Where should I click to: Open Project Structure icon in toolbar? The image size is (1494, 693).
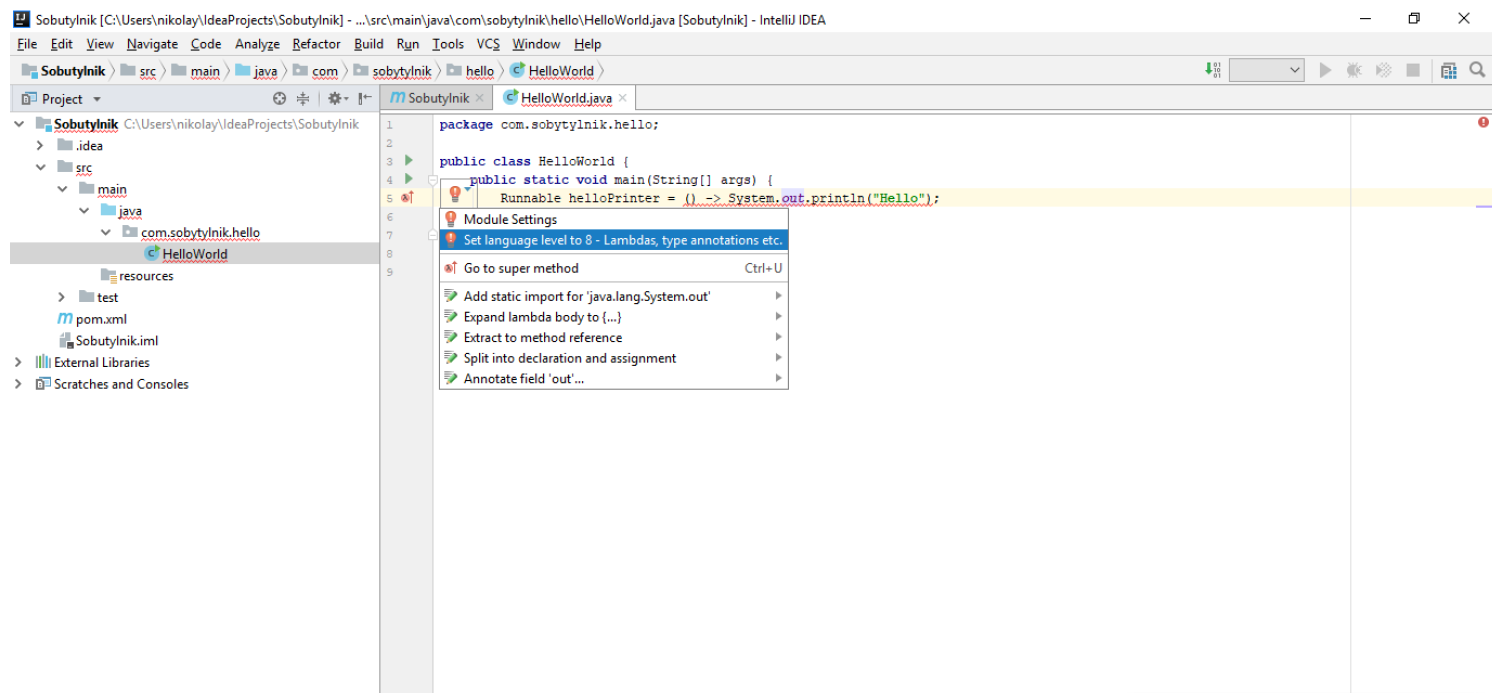1449,70
